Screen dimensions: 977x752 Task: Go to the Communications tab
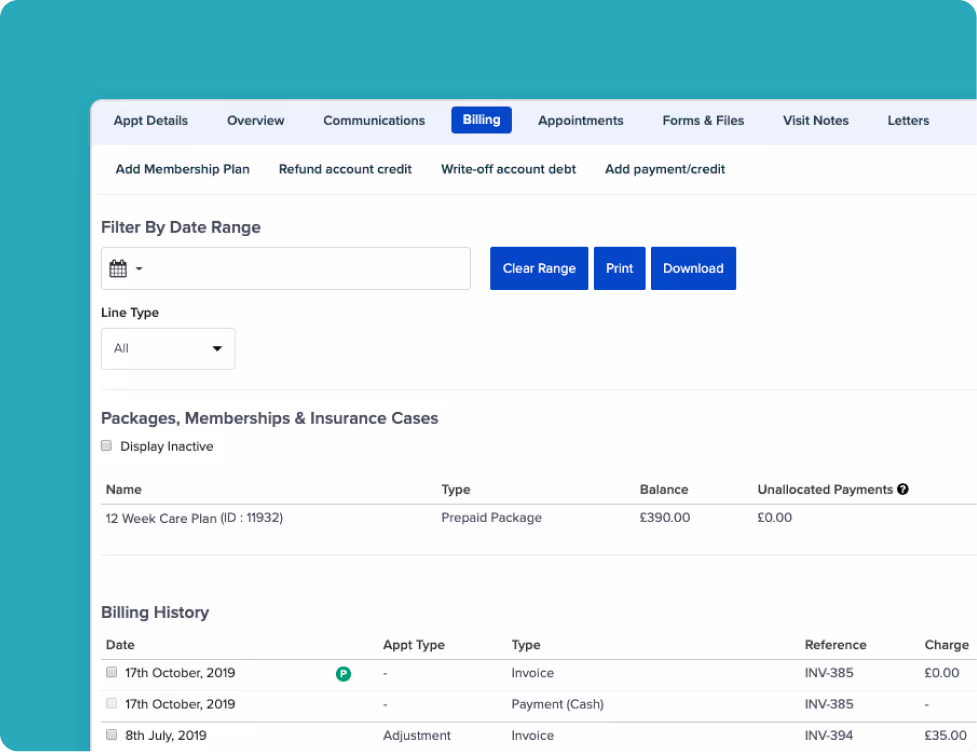[x=374, y=120]
